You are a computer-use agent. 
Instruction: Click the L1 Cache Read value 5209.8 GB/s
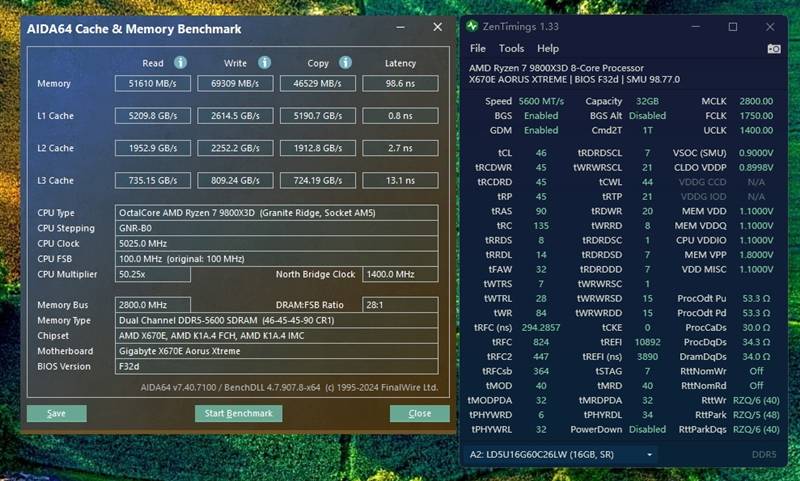[153, 116]
